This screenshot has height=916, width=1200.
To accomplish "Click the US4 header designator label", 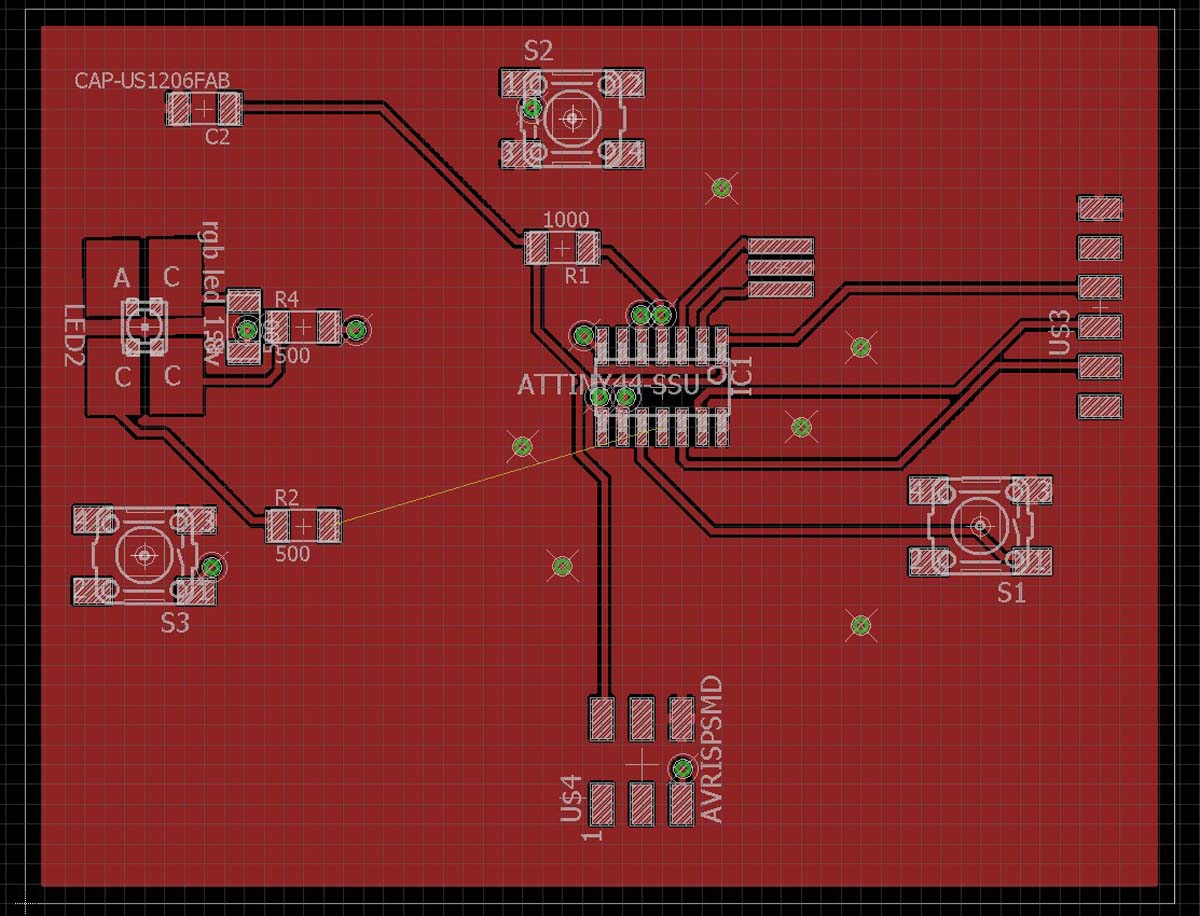I will click(x=571, y=799).
